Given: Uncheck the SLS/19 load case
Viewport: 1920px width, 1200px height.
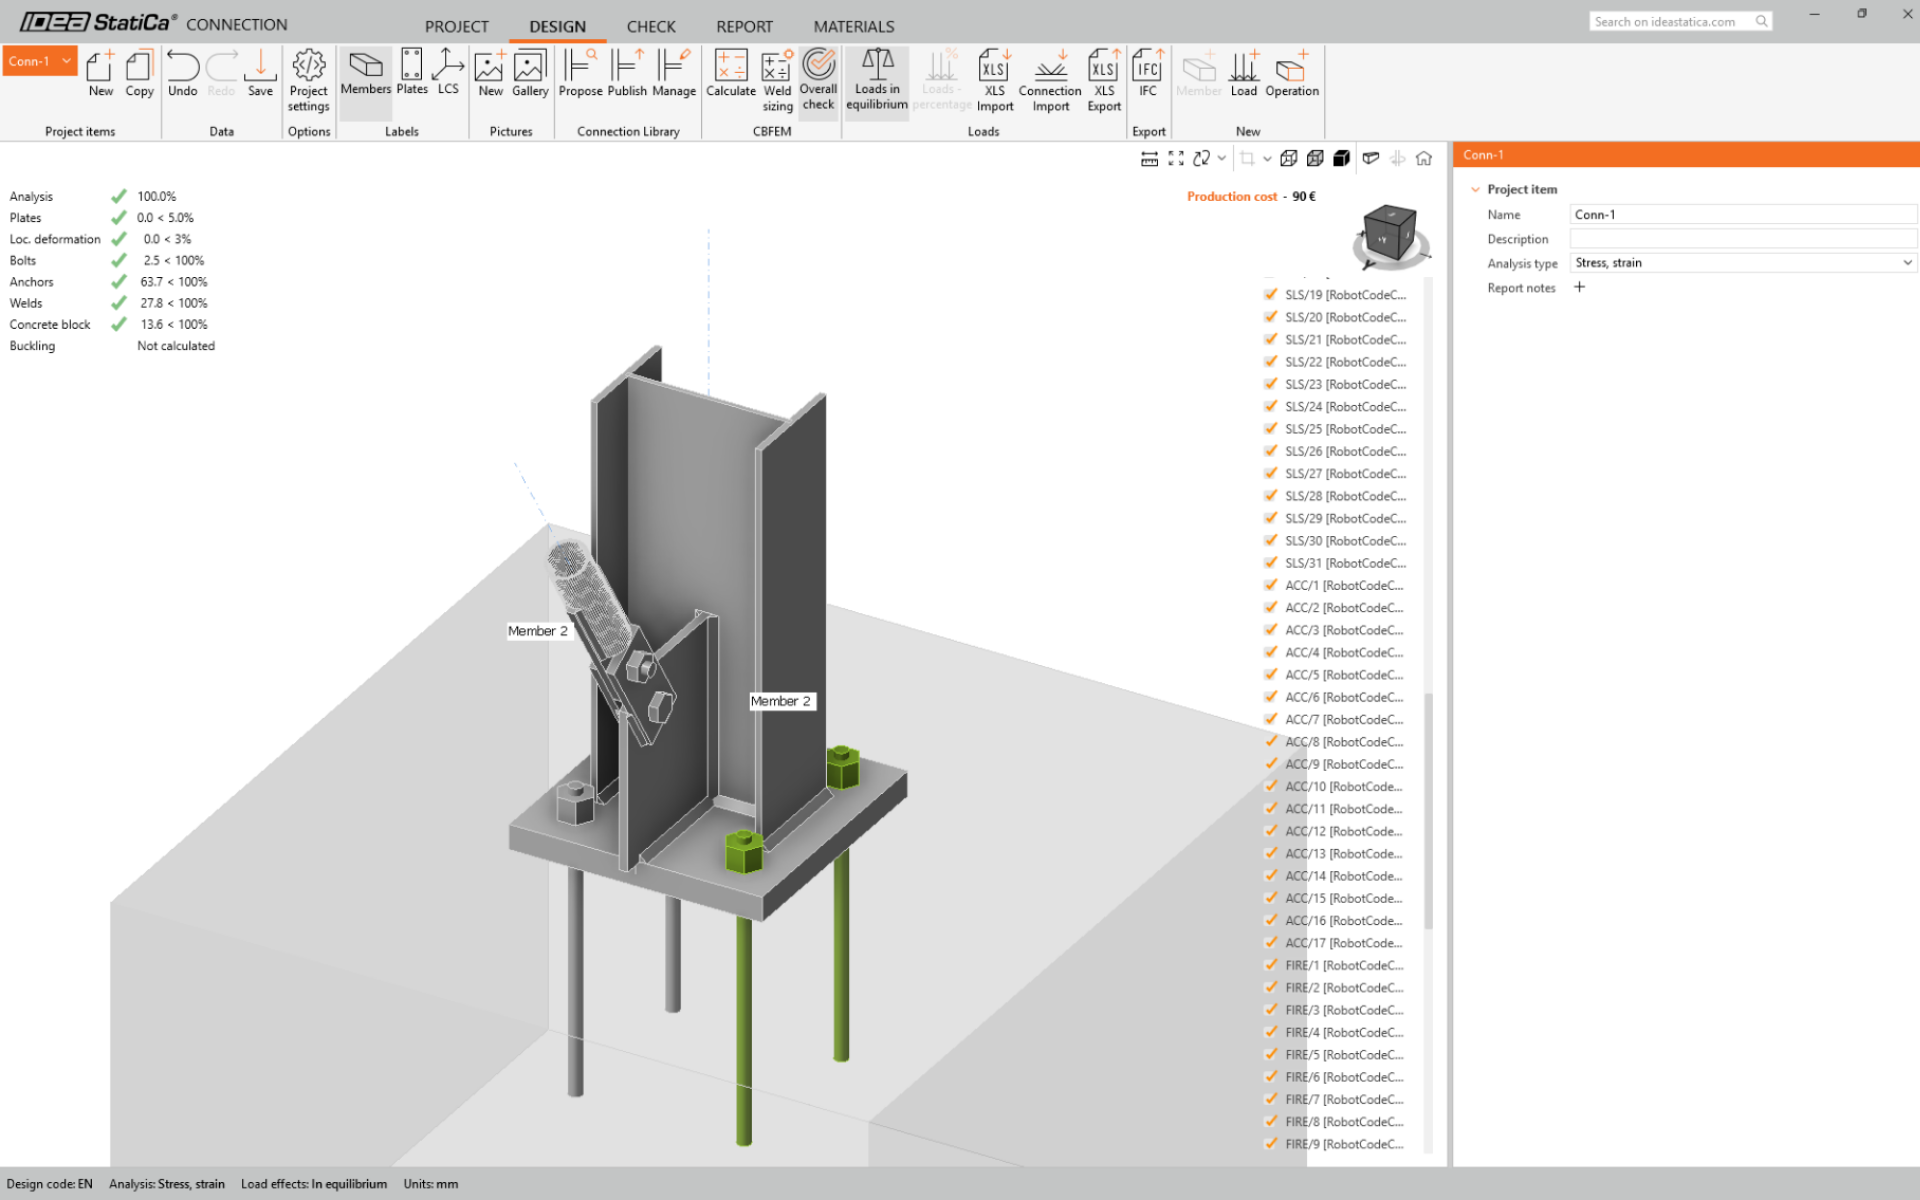Looking at the screenshot, I should 1270,295.
